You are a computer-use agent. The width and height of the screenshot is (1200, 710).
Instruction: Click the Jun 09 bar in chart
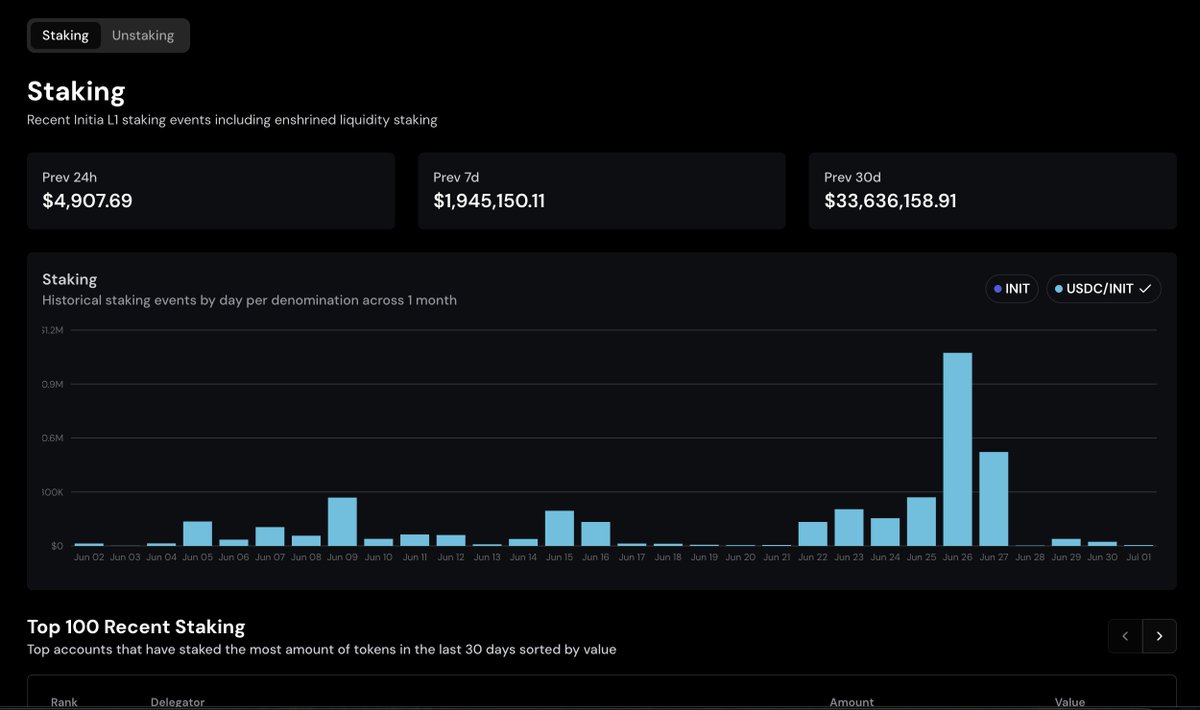click(x=342, y=522)
